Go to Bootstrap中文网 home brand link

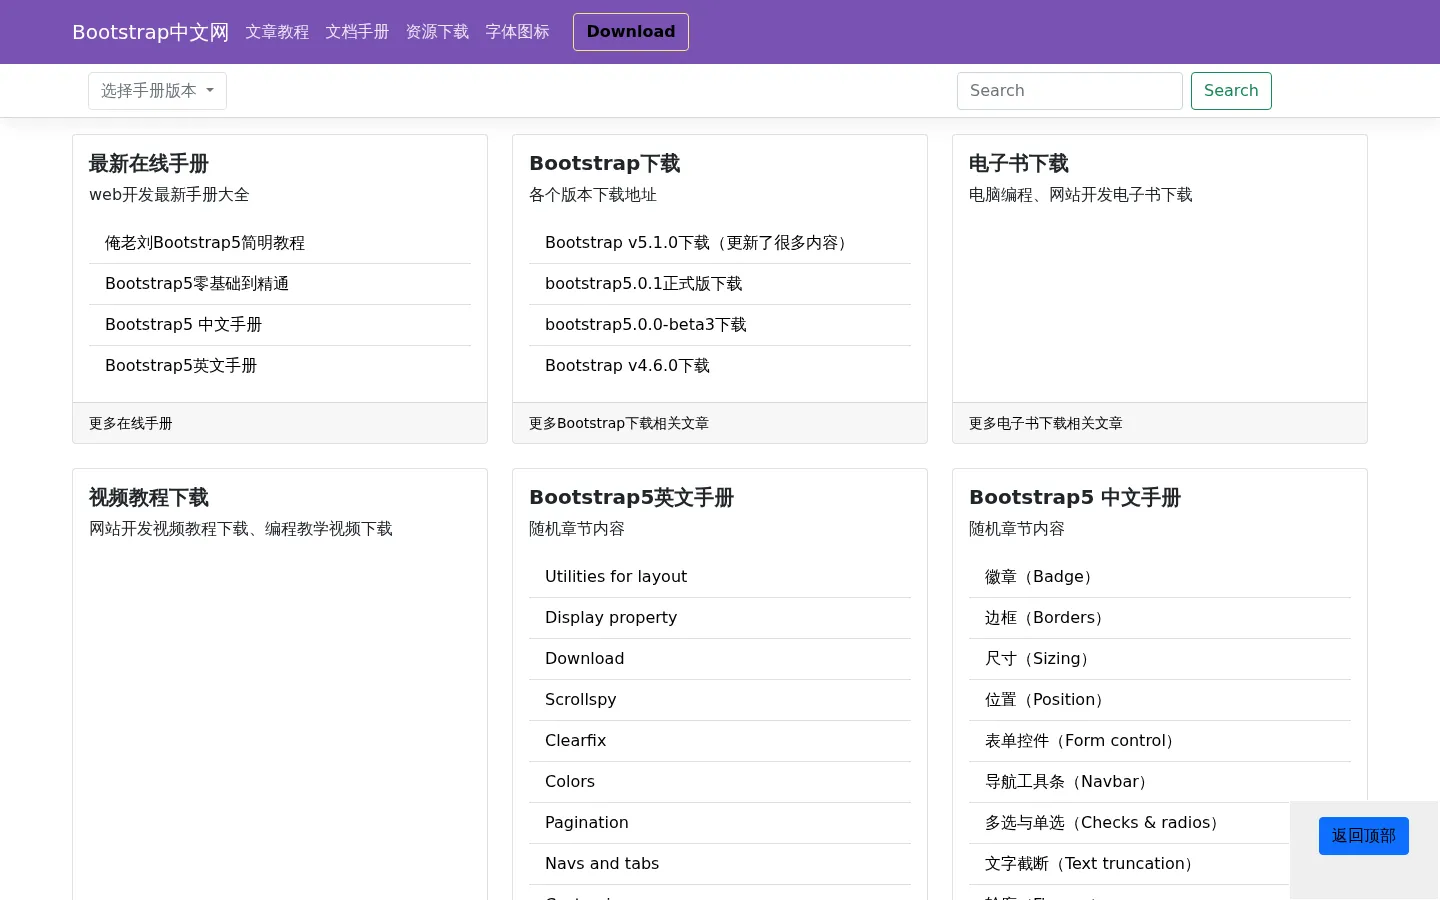click(151, 32)
